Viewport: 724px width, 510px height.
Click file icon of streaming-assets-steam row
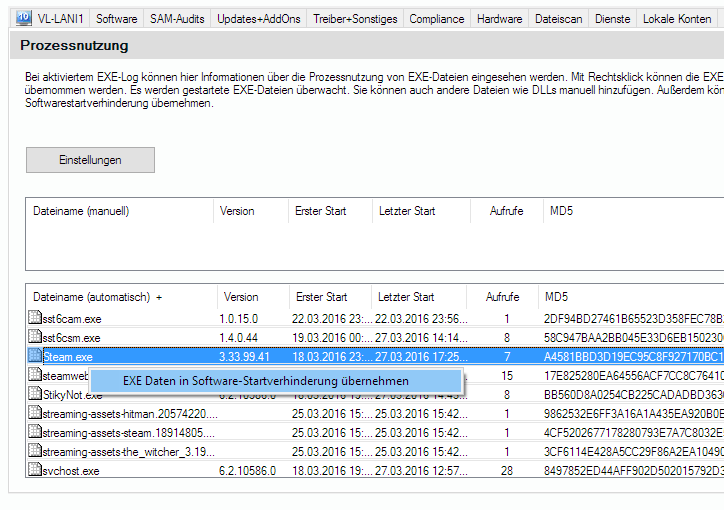pos(35,431)
